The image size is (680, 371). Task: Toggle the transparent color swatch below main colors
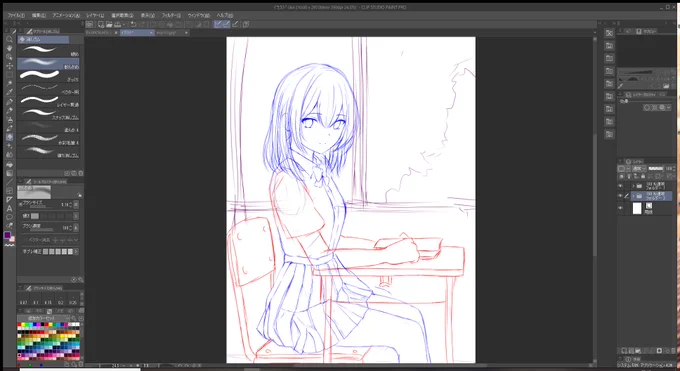click(10, 245)
